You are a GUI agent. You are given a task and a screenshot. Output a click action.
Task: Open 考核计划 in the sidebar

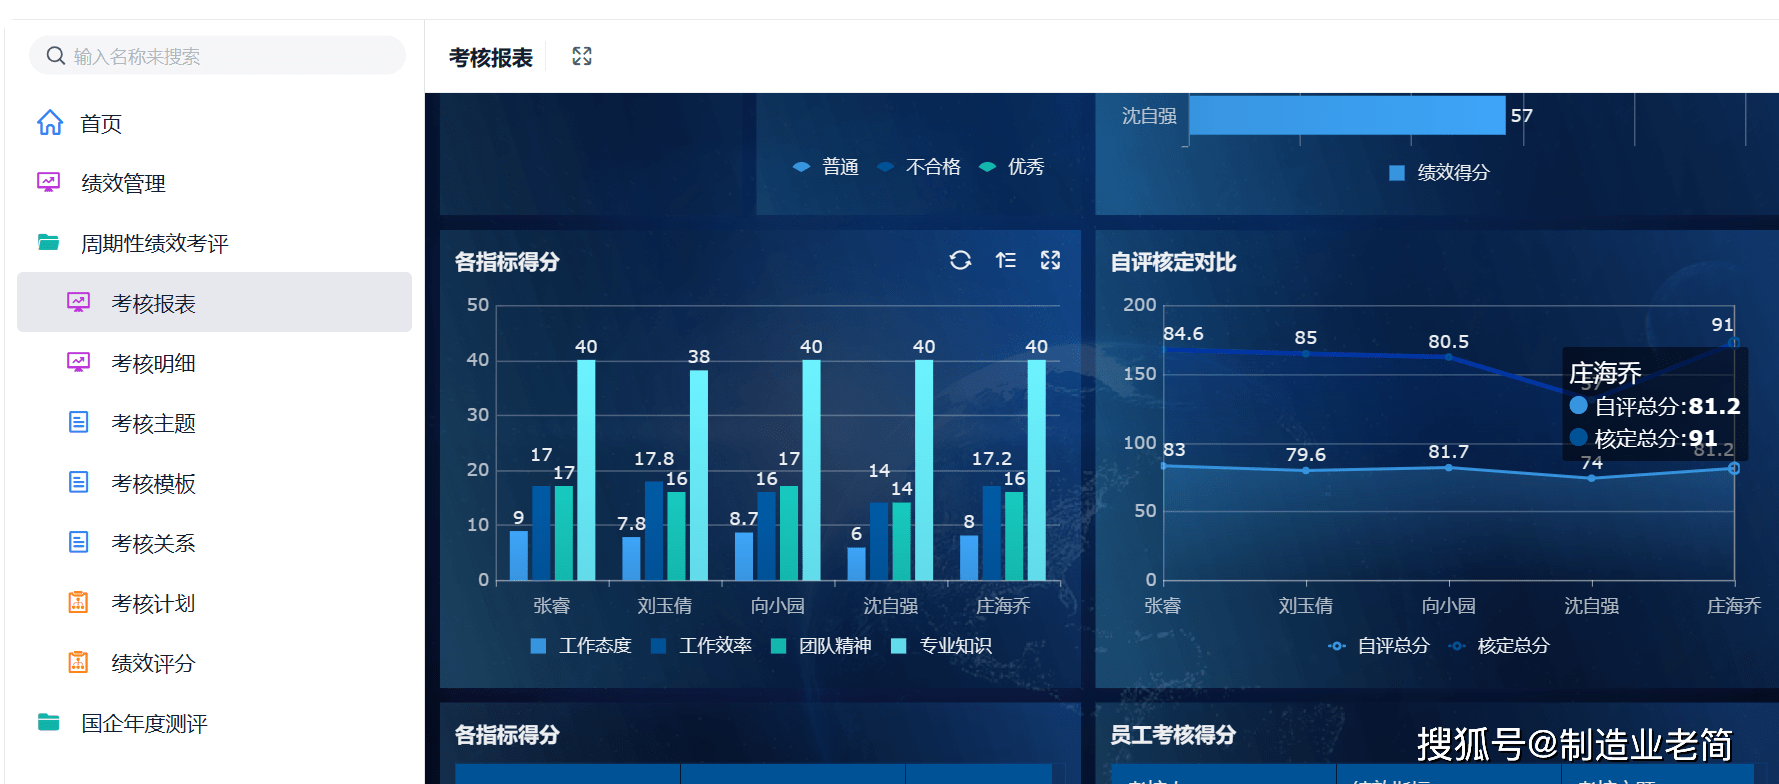[153, 603]
